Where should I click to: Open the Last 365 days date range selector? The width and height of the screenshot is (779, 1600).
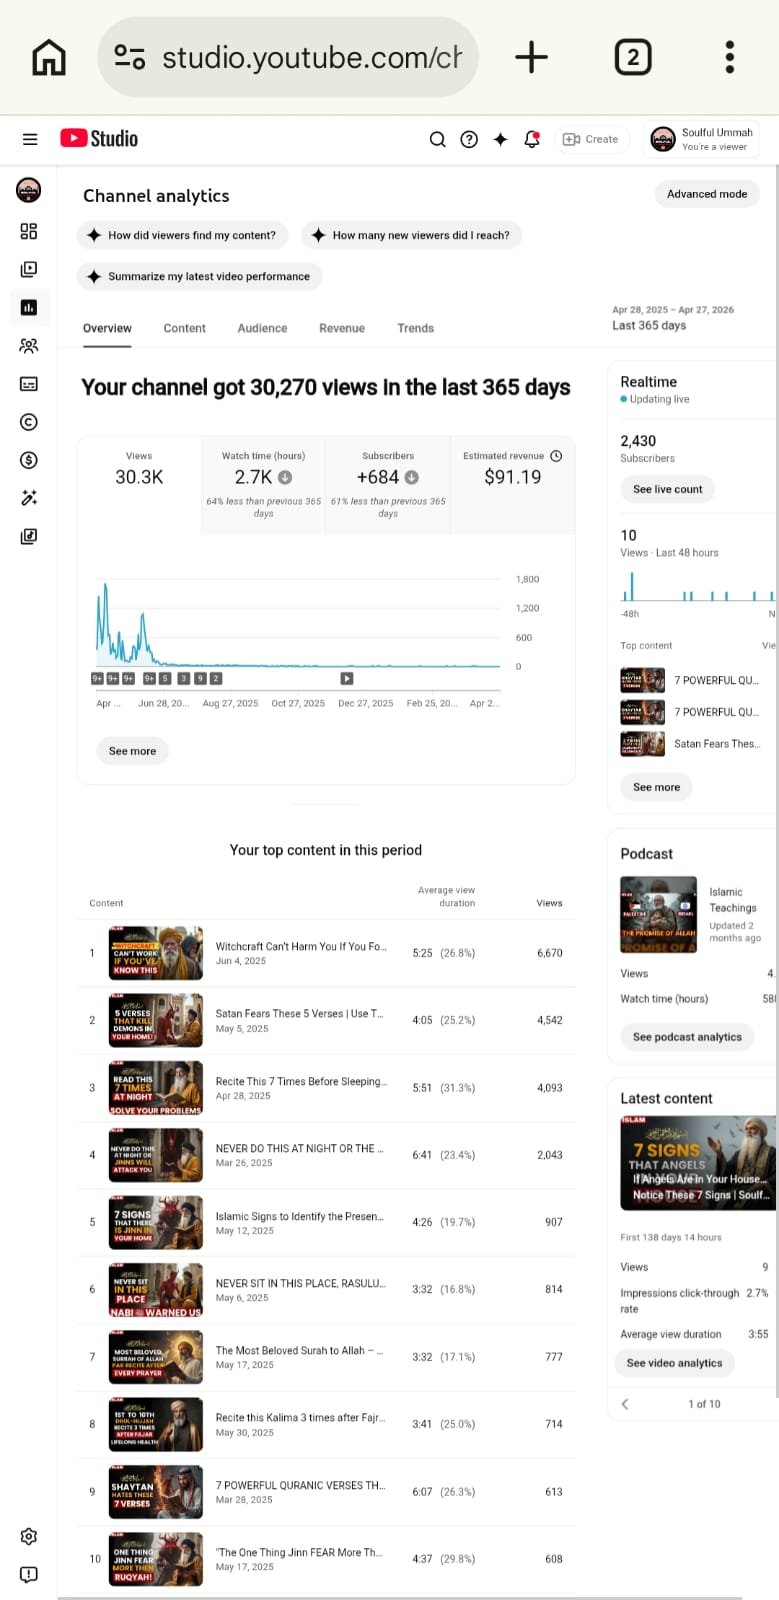(672, 318)
